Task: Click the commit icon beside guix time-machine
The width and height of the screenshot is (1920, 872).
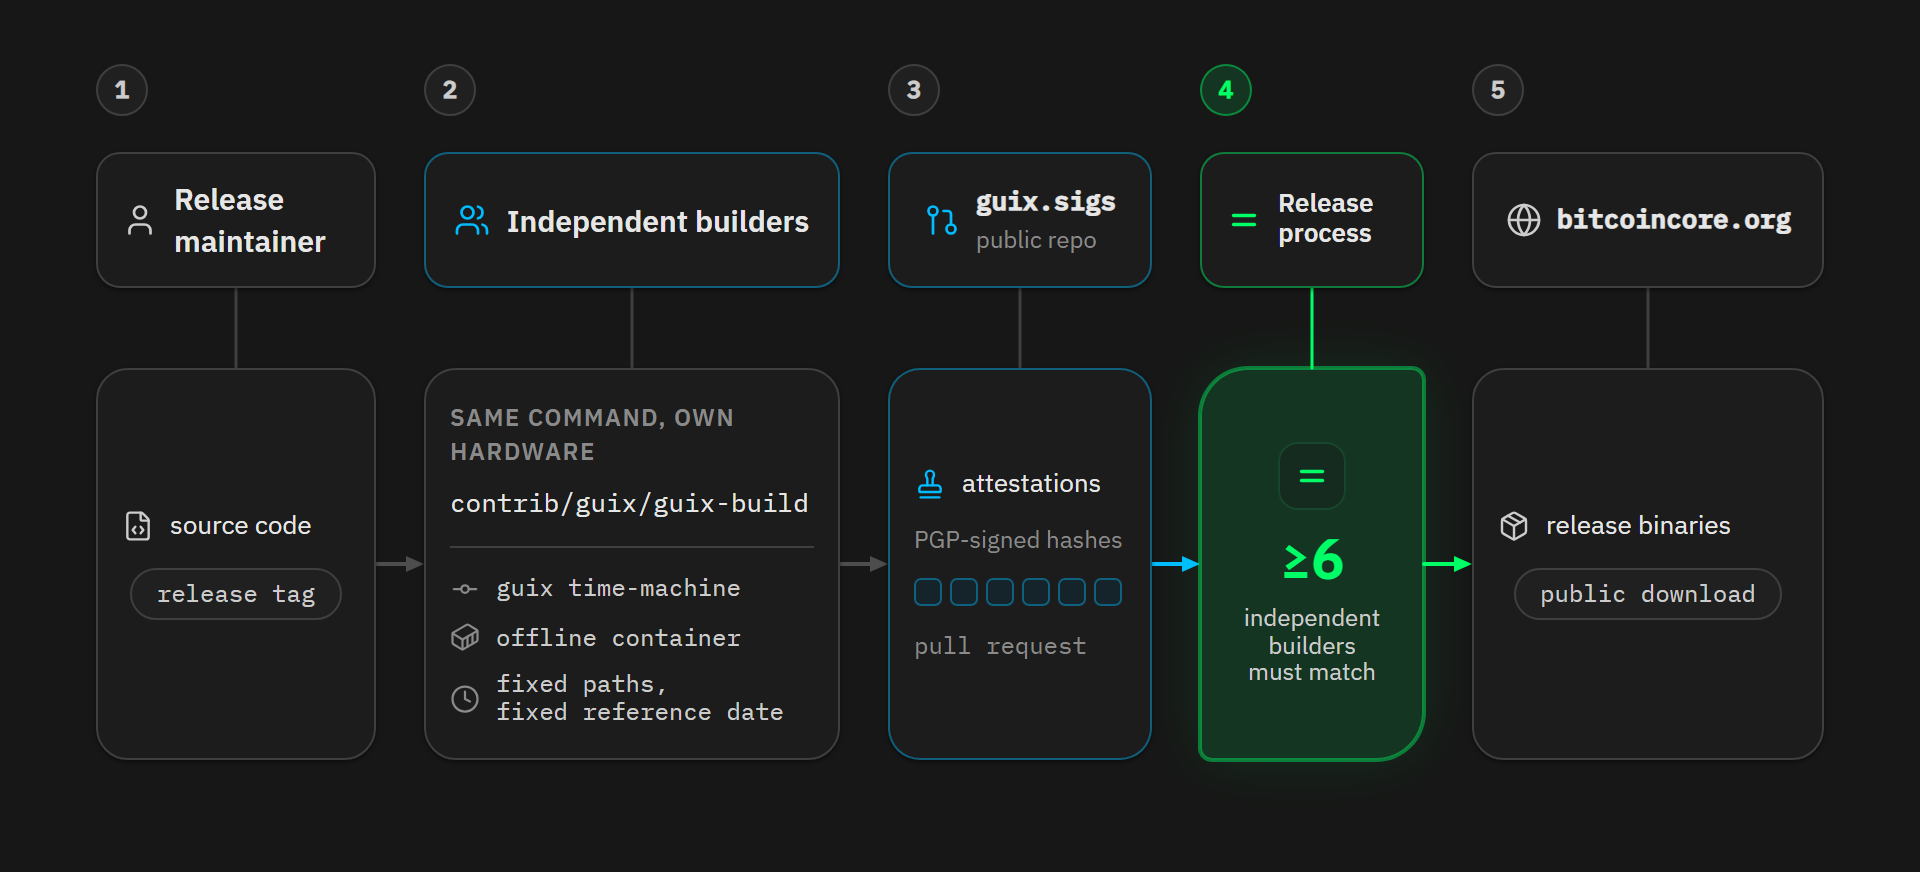Action: 464,589
